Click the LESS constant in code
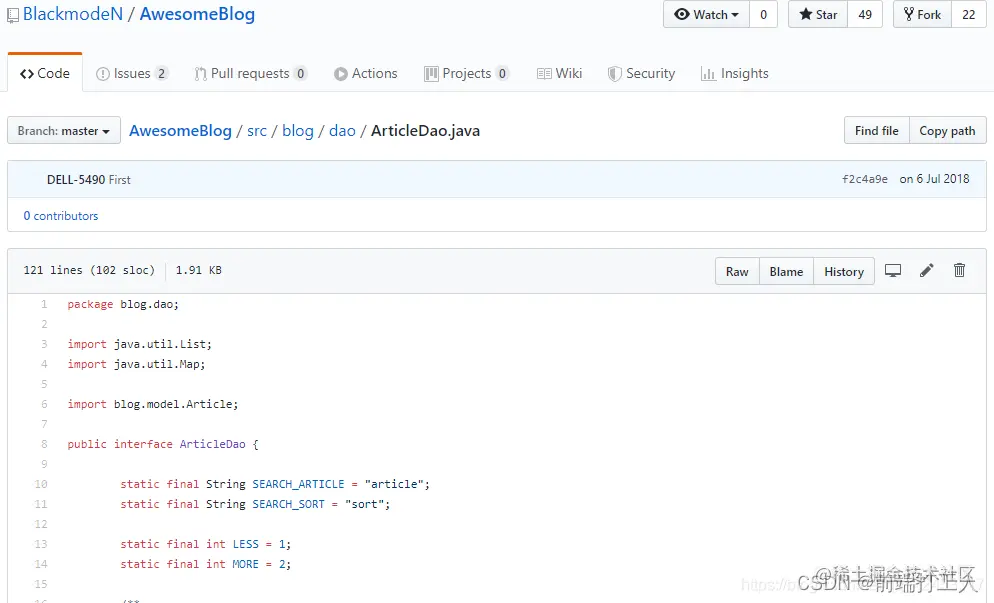994x603 pixels. point(245,545)
